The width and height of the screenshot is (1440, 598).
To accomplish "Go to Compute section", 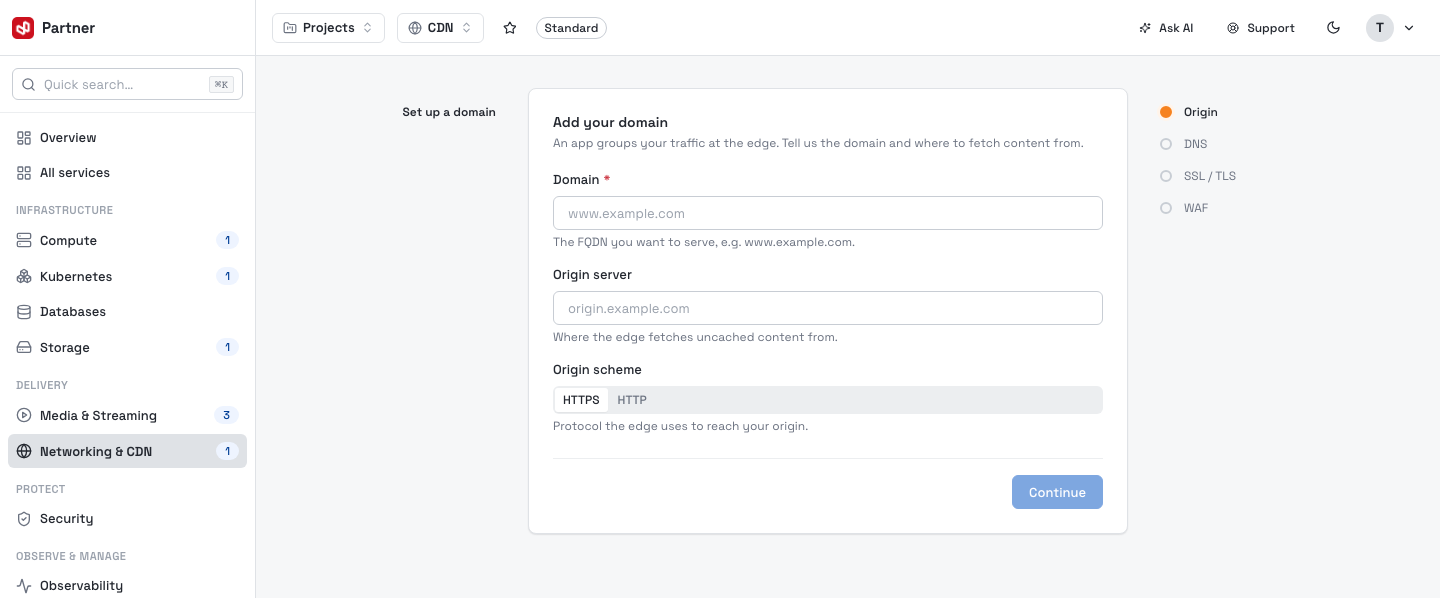I will click(x=127, y=241).
